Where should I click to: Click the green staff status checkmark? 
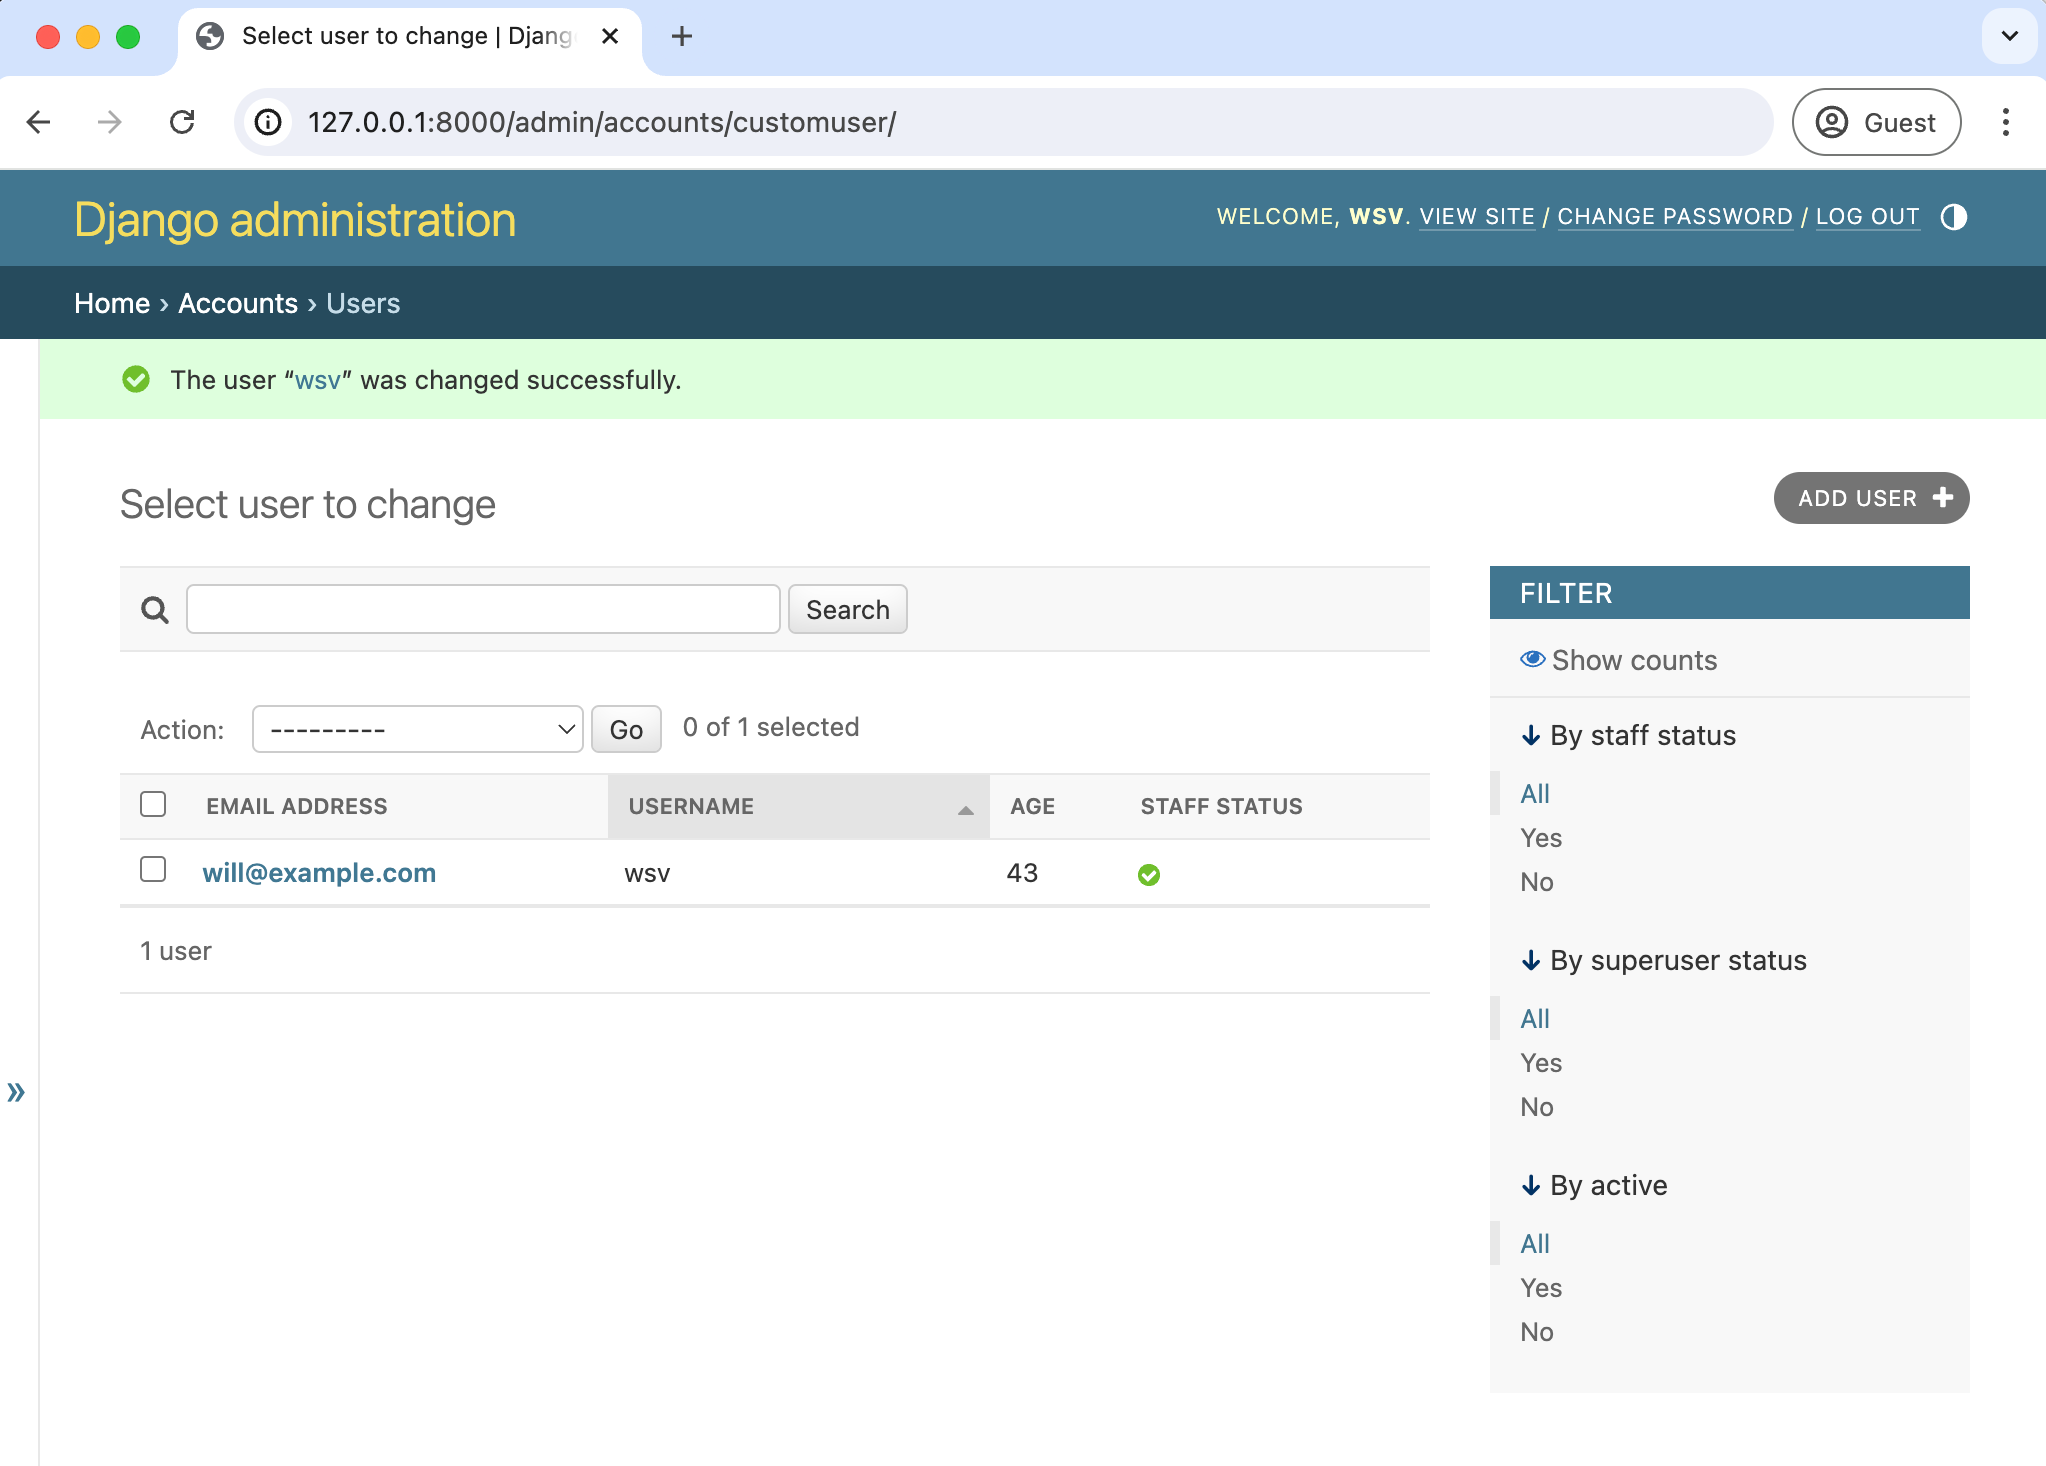click(1149, 875)
